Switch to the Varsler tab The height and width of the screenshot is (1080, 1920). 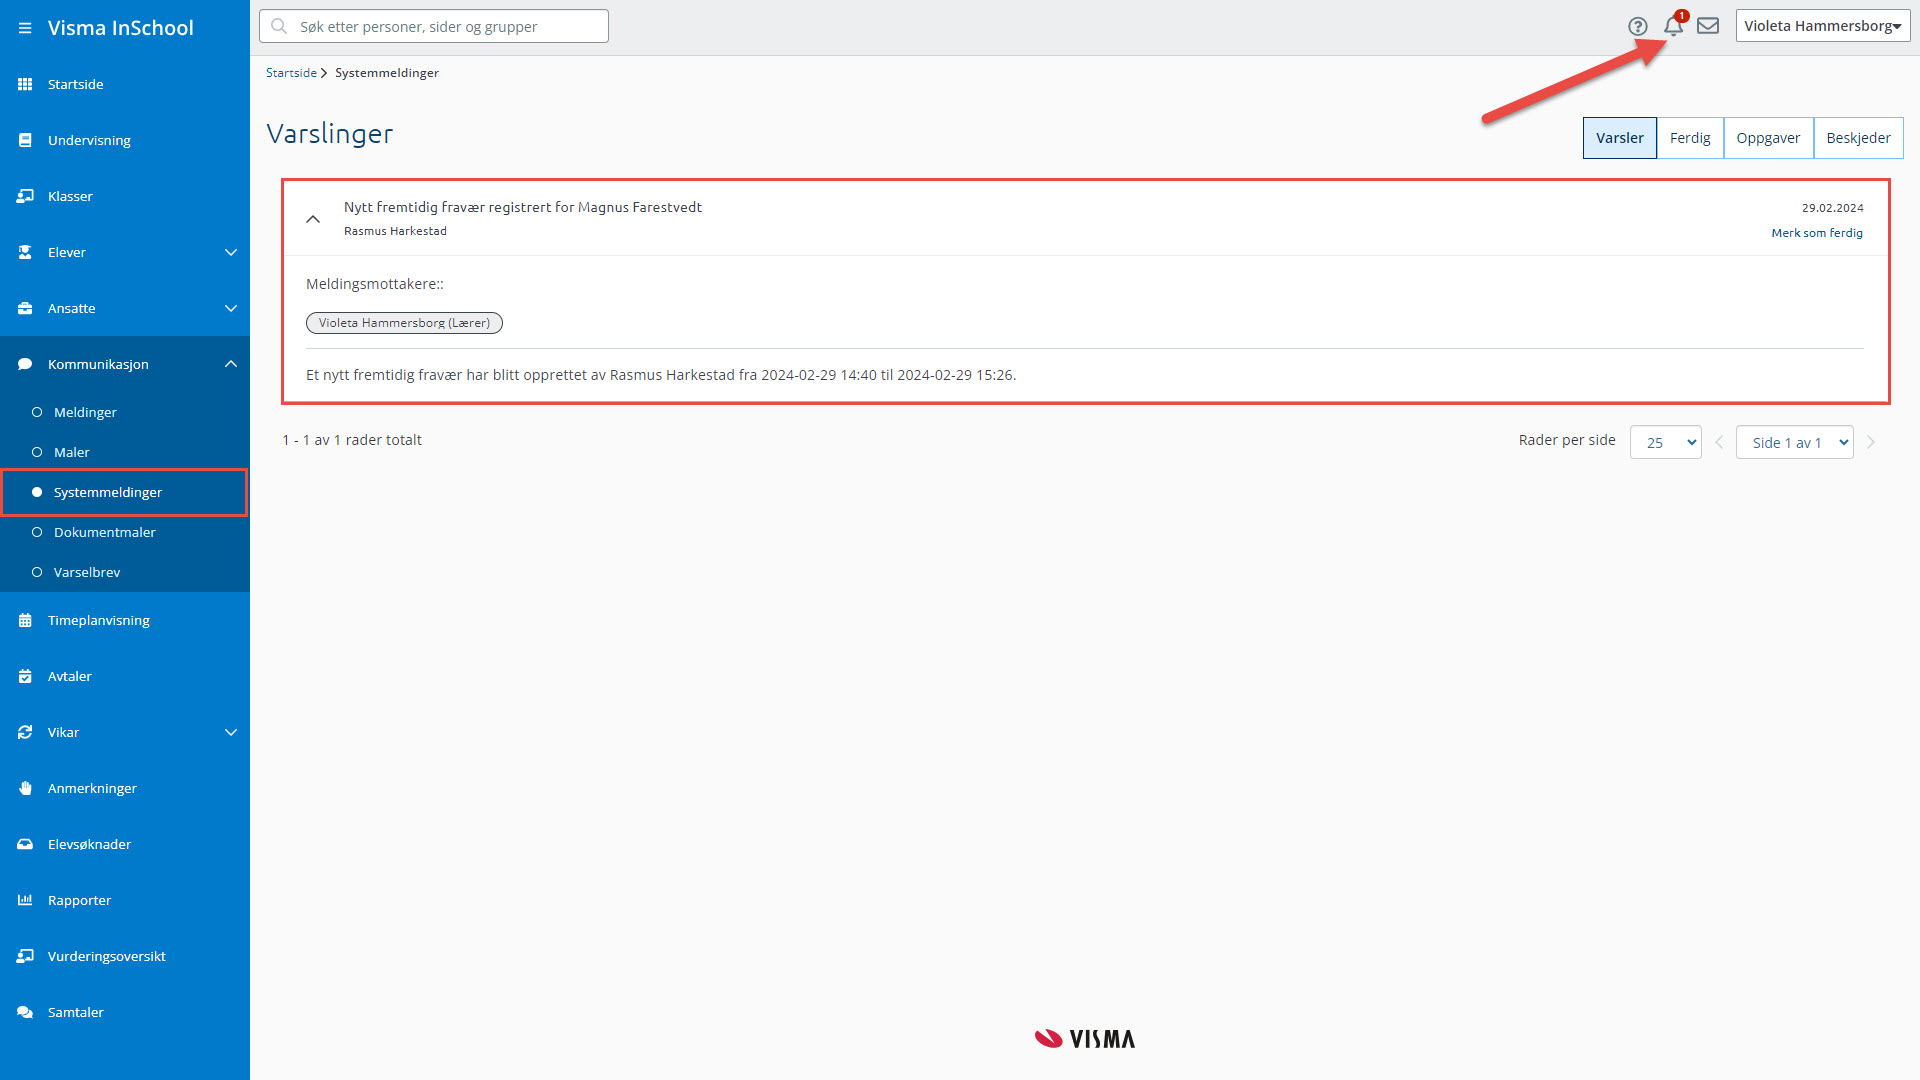click(x=1620, y=138)
